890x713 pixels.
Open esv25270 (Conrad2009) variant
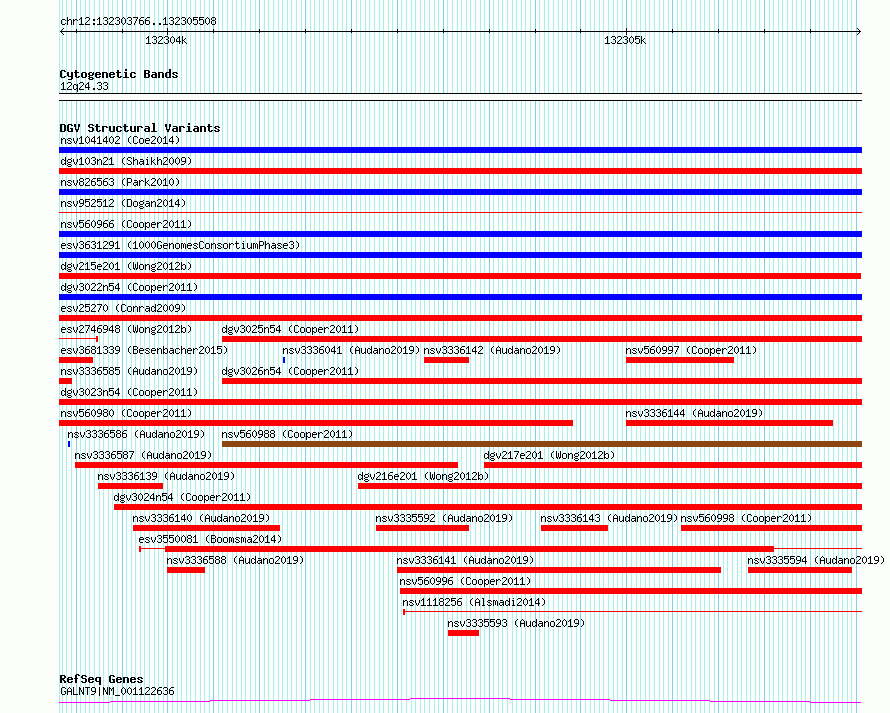point(123,308)
